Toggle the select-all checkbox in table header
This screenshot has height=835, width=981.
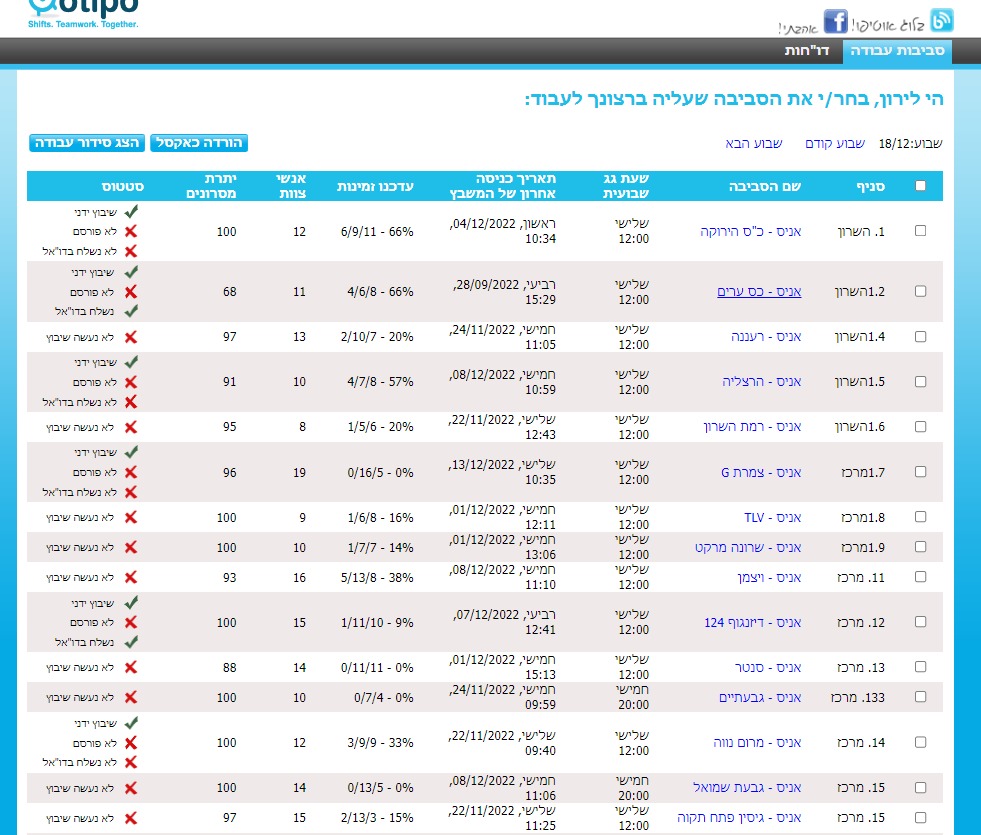click(920, 185)
